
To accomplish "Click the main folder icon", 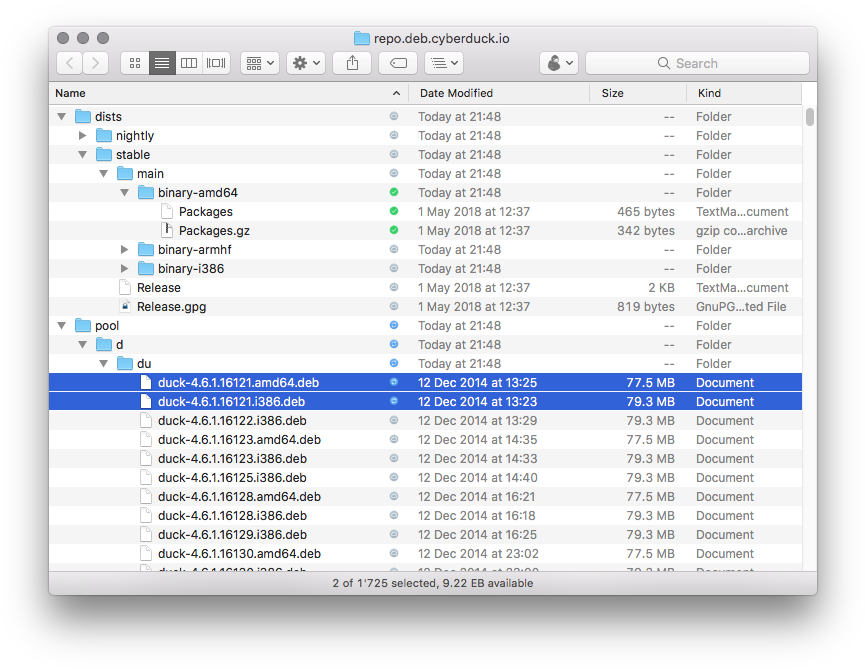I will coord(125,173).
